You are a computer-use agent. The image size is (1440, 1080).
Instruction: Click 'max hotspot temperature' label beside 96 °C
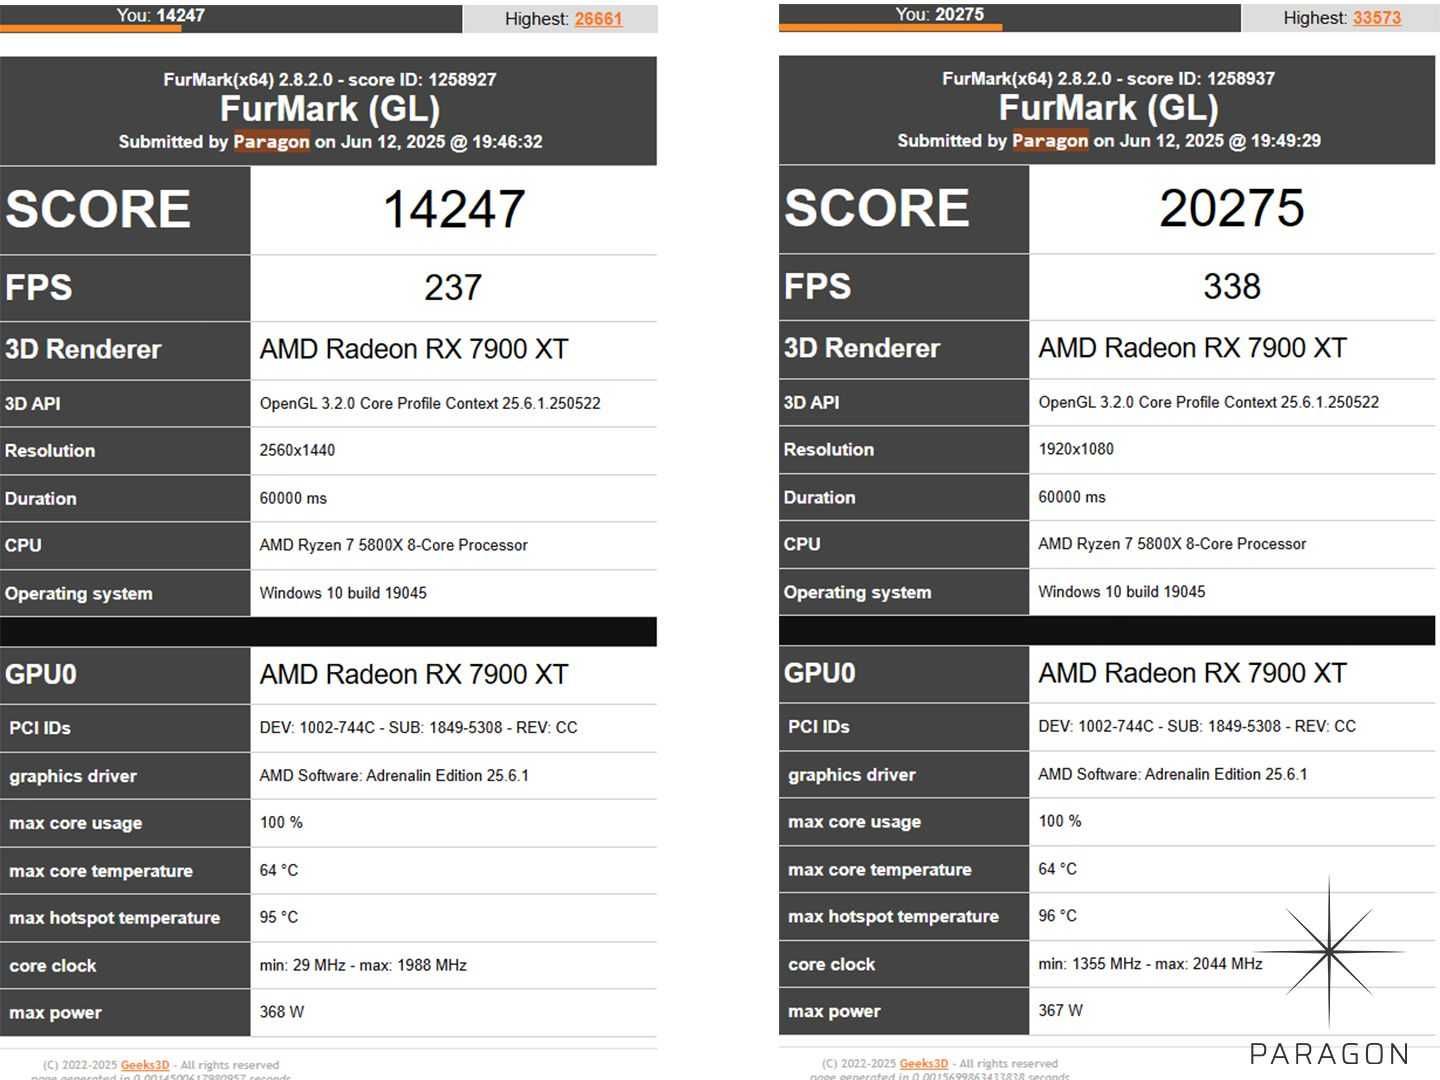click(x=894, y=917)
